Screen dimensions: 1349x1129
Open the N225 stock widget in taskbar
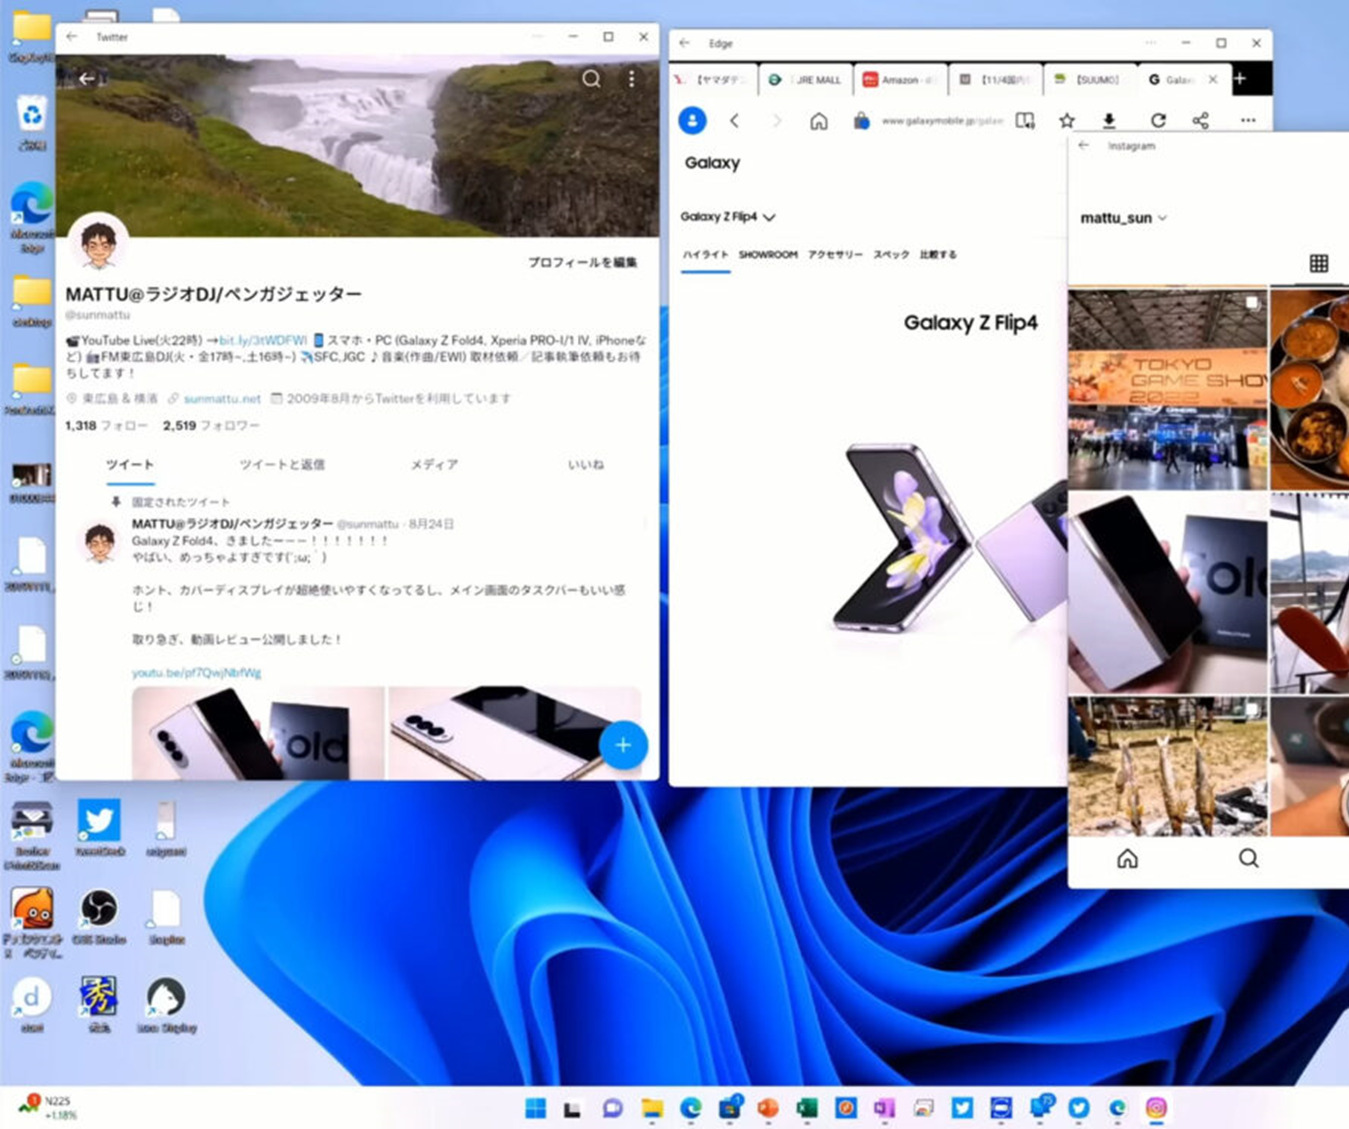tap(48, 1107)
